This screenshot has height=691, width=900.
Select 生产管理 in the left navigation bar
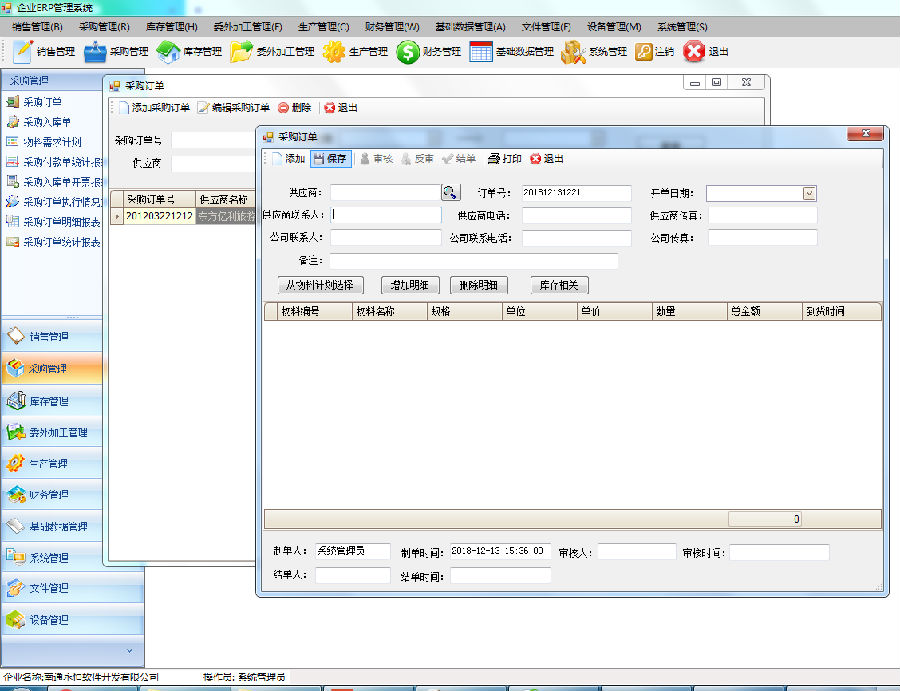(x=52, y=463)
